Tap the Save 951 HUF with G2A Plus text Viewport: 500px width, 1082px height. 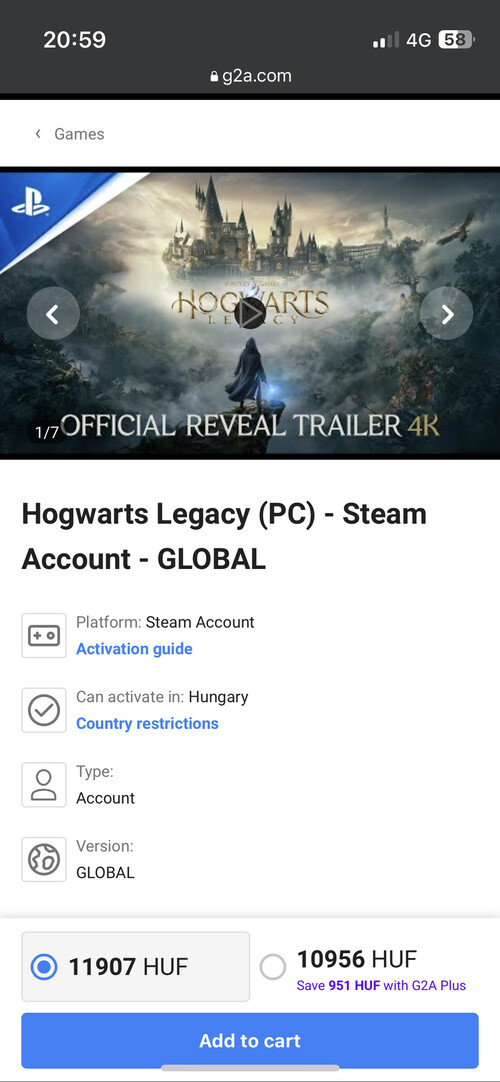(381, 985)
